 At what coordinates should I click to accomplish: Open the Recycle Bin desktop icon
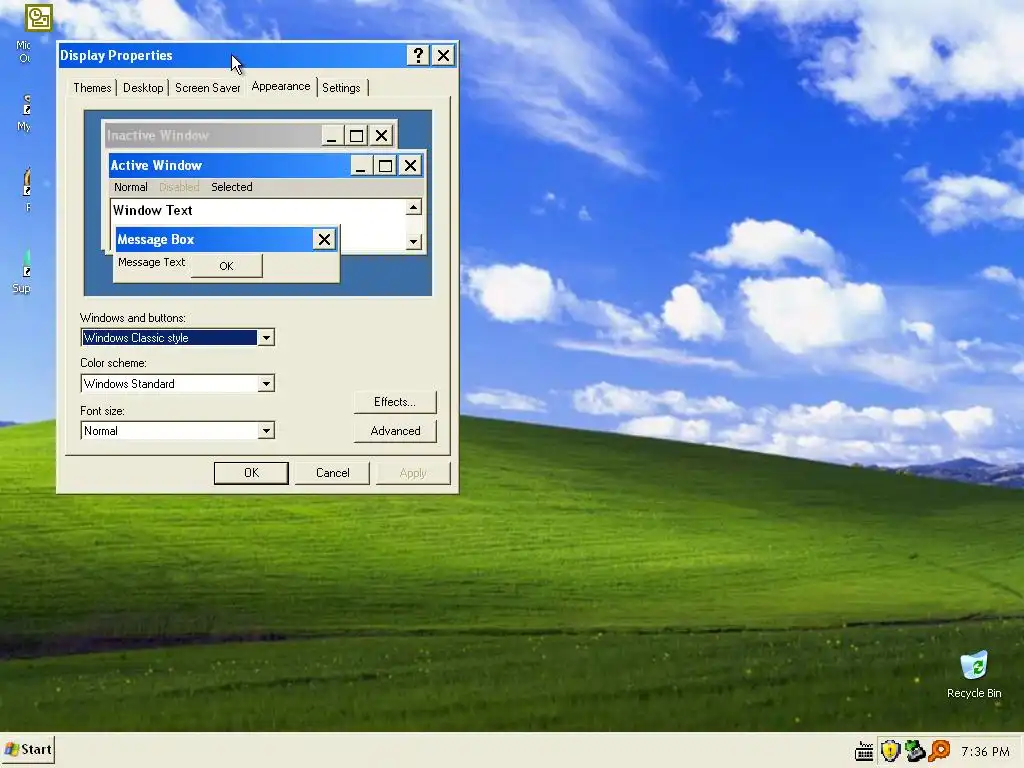974,674
